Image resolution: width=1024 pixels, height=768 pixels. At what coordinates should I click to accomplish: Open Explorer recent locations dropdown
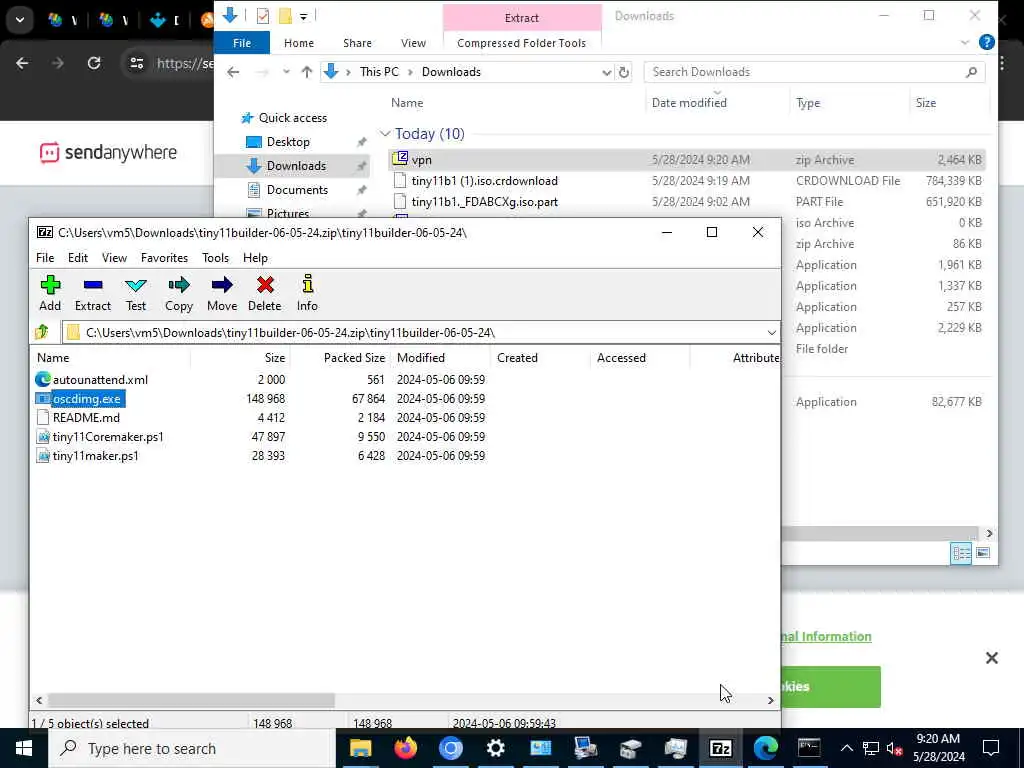(286, 72)
